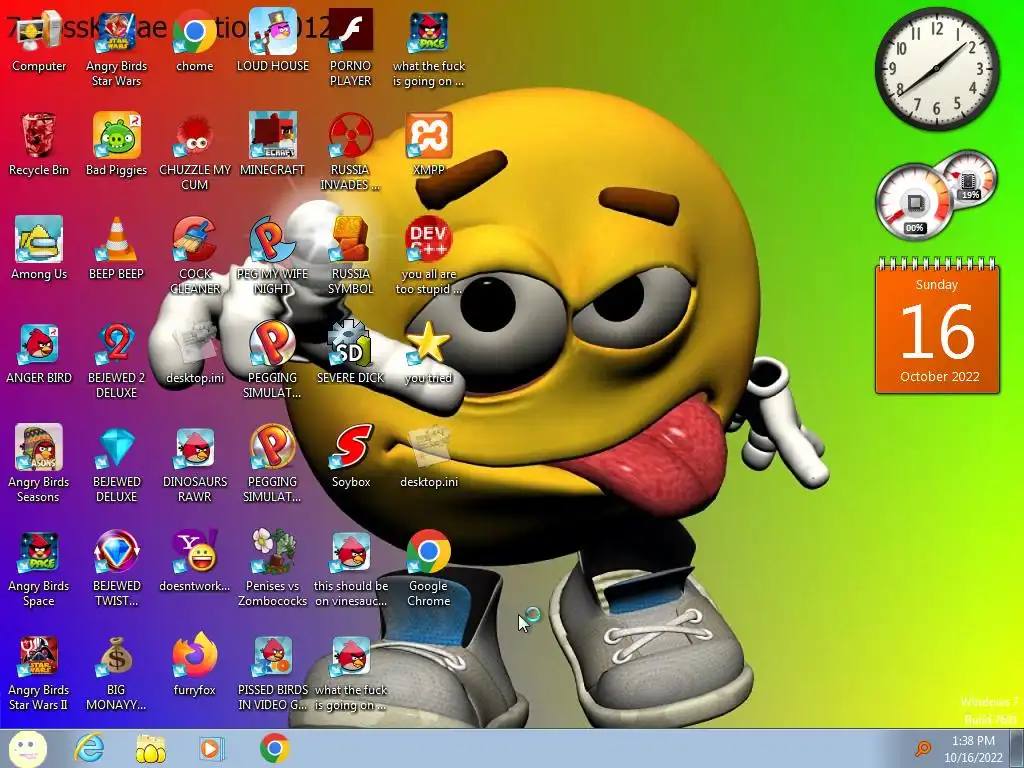Select the CCleaner brush icon
Screen dimensions: 1024x768
[x=195, y=256]
